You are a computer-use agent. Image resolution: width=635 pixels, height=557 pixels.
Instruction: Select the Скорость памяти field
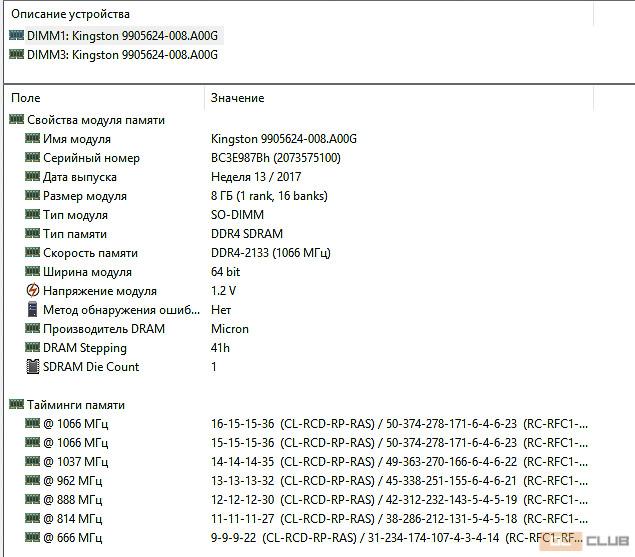(91, 253)
